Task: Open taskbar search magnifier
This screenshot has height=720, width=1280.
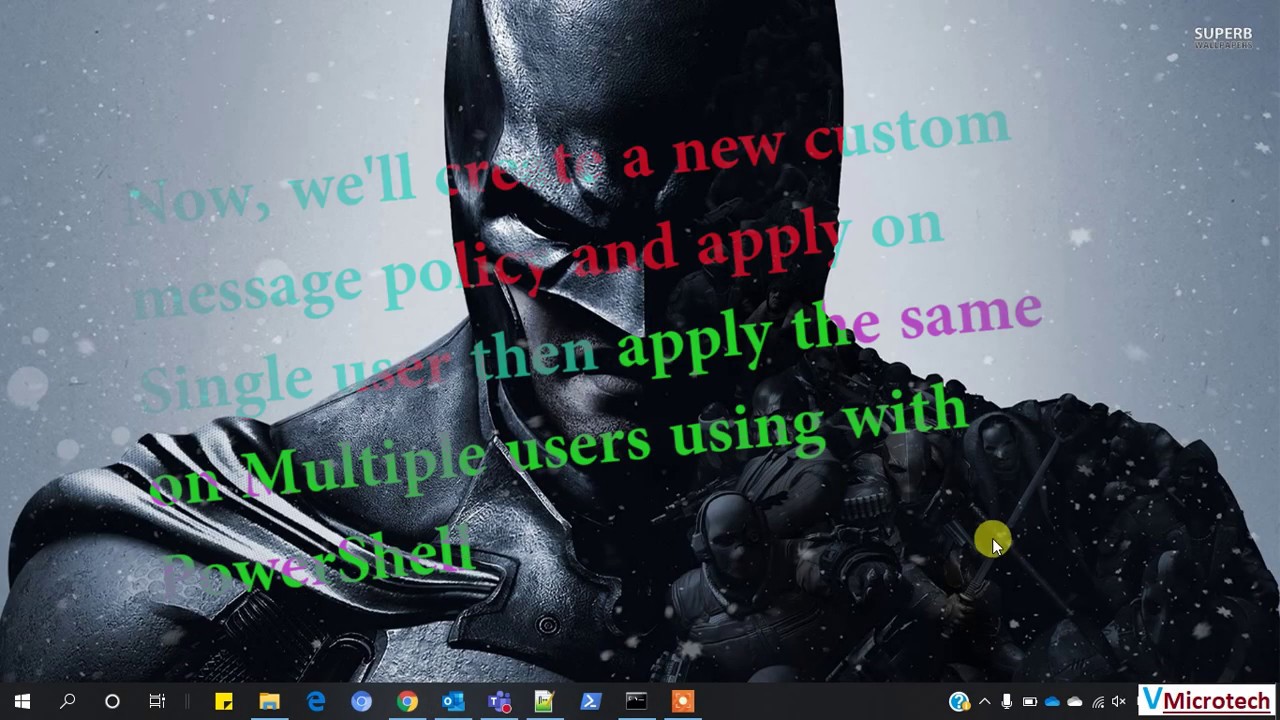Action: click(67, 702)
